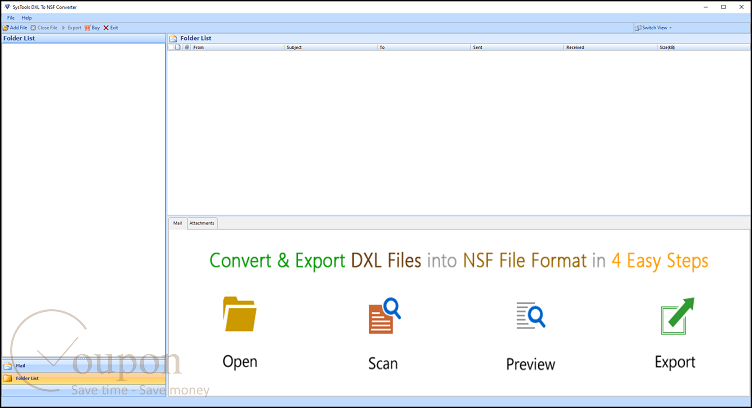Close the DXL to NSF Converter window
This screenshot has width=752, height=408.
tap(741, 7)
